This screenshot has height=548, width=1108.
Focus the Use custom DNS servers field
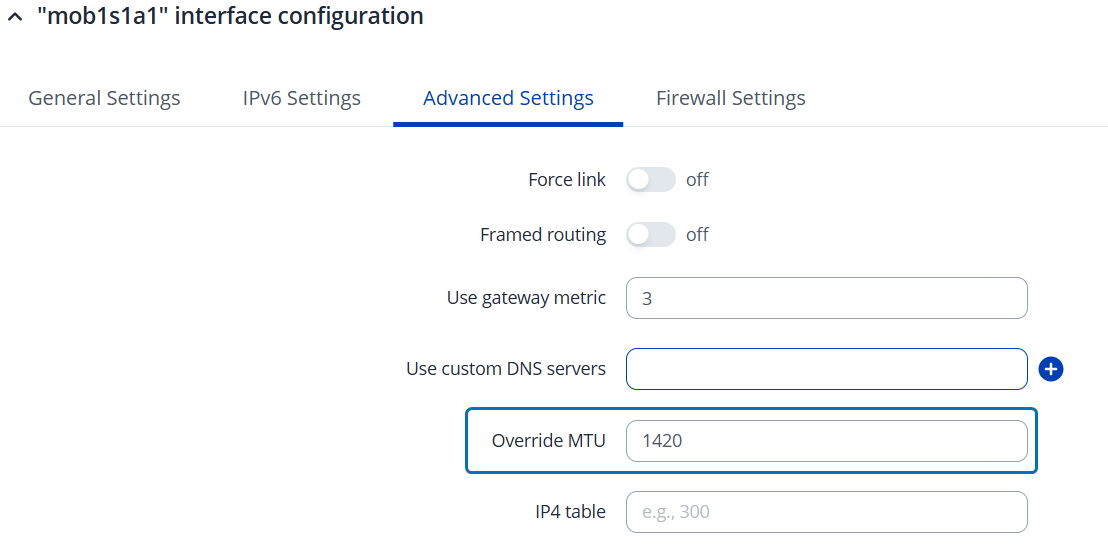click(826, 369)
